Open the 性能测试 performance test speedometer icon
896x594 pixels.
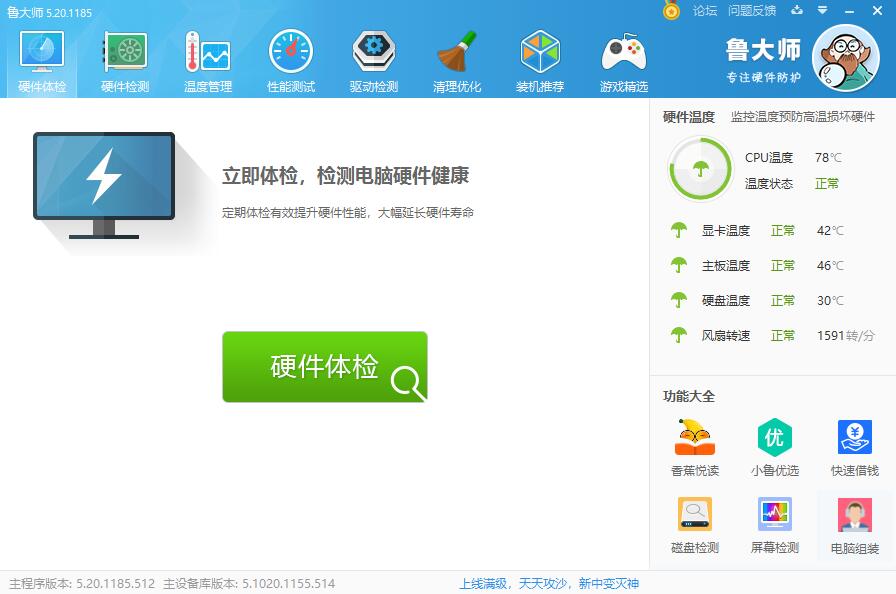291,60
